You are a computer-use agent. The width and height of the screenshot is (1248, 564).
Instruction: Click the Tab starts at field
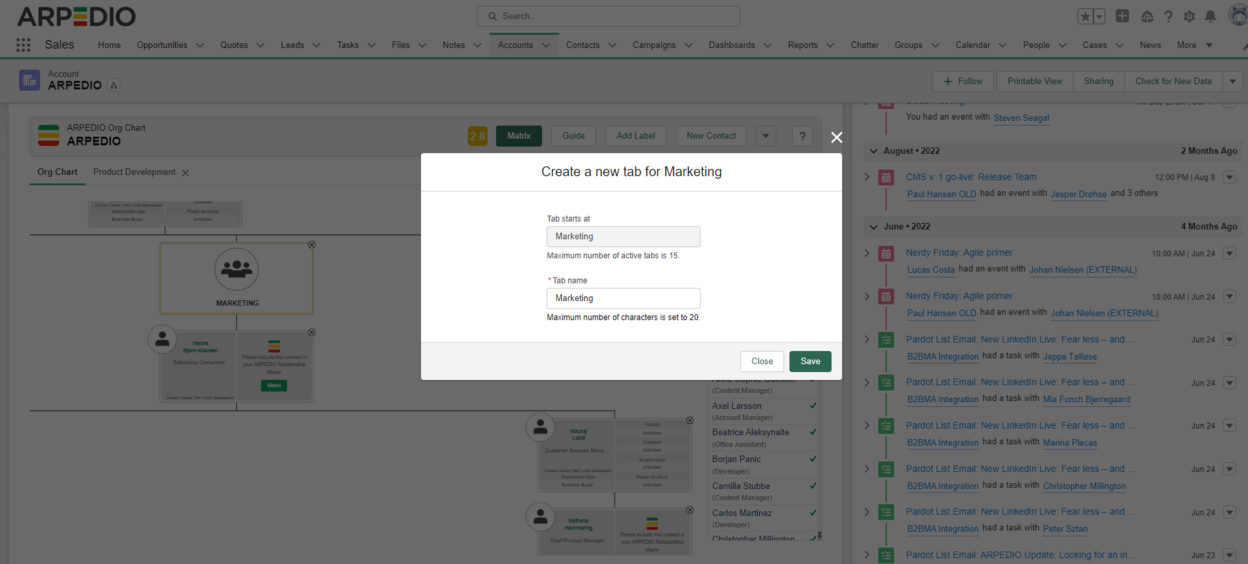(623, 236)
